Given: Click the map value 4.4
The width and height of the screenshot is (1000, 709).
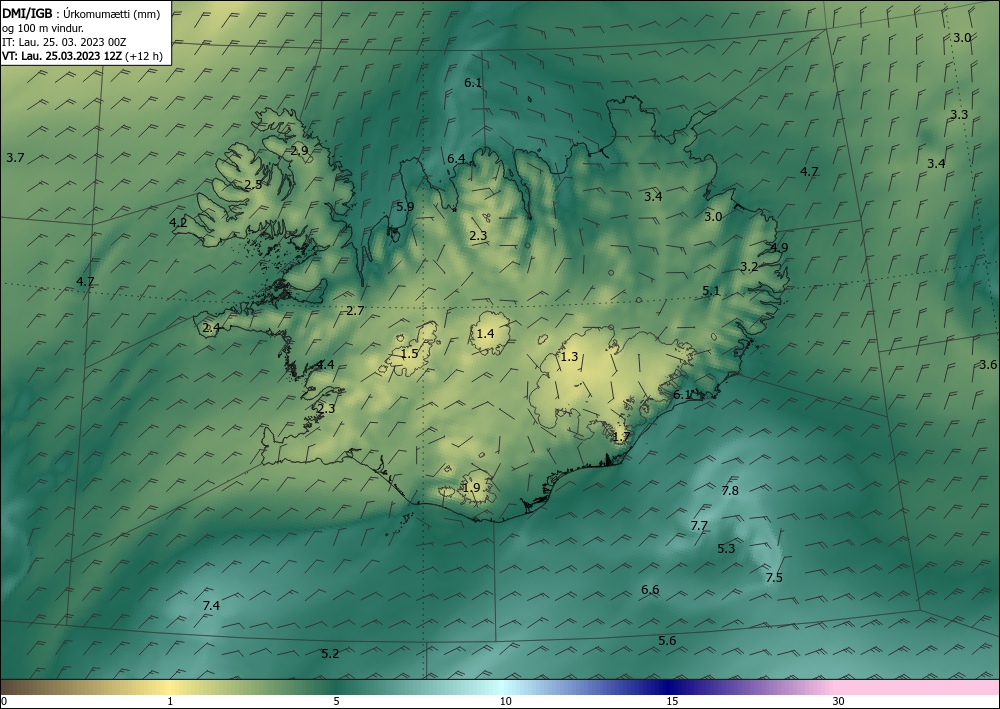Looking at the screenshot, I should point(325,365).
